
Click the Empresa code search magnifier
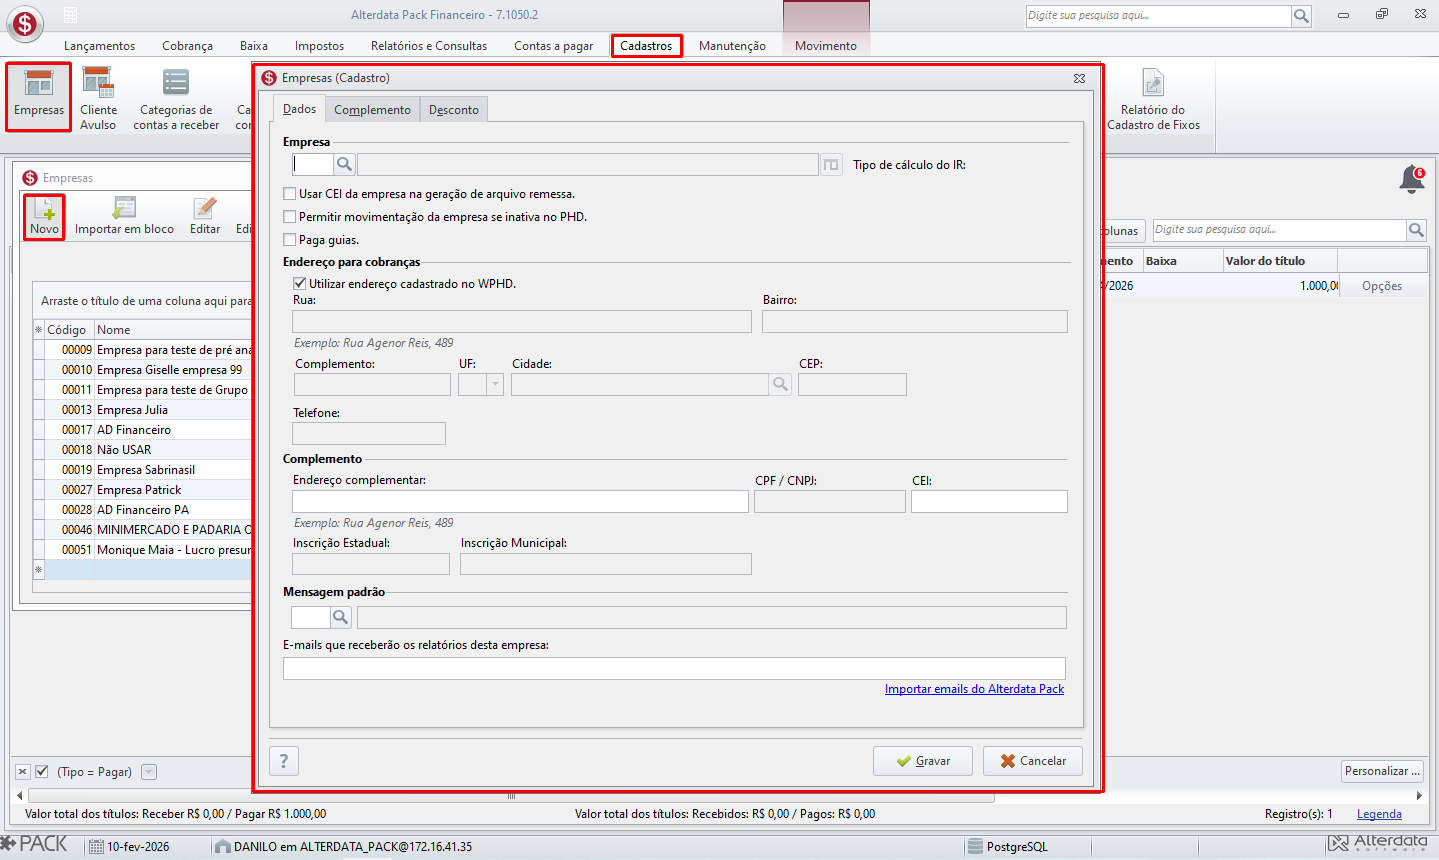(344, 164)
